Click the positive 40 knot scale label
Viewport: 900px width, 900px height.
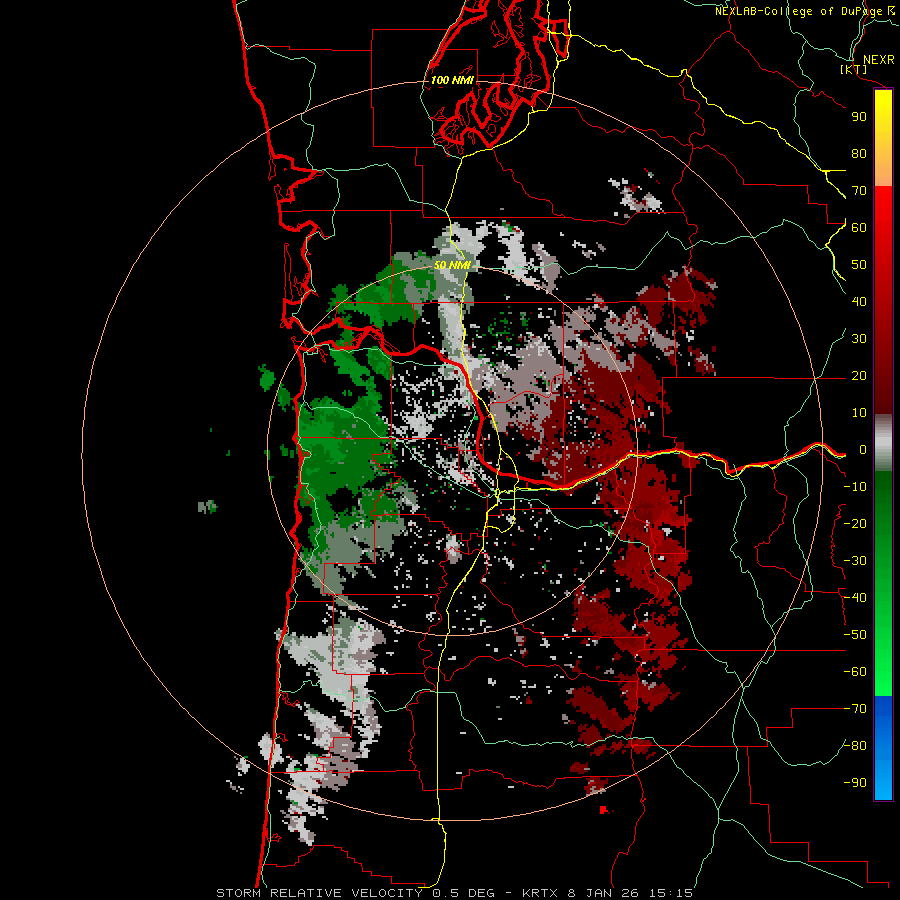coord(859,301)
